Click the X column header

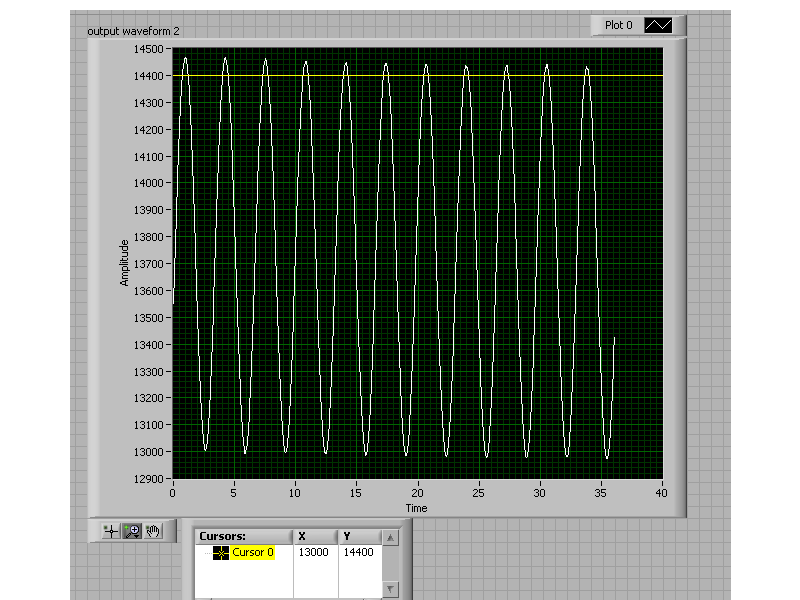tap(302, 536)
